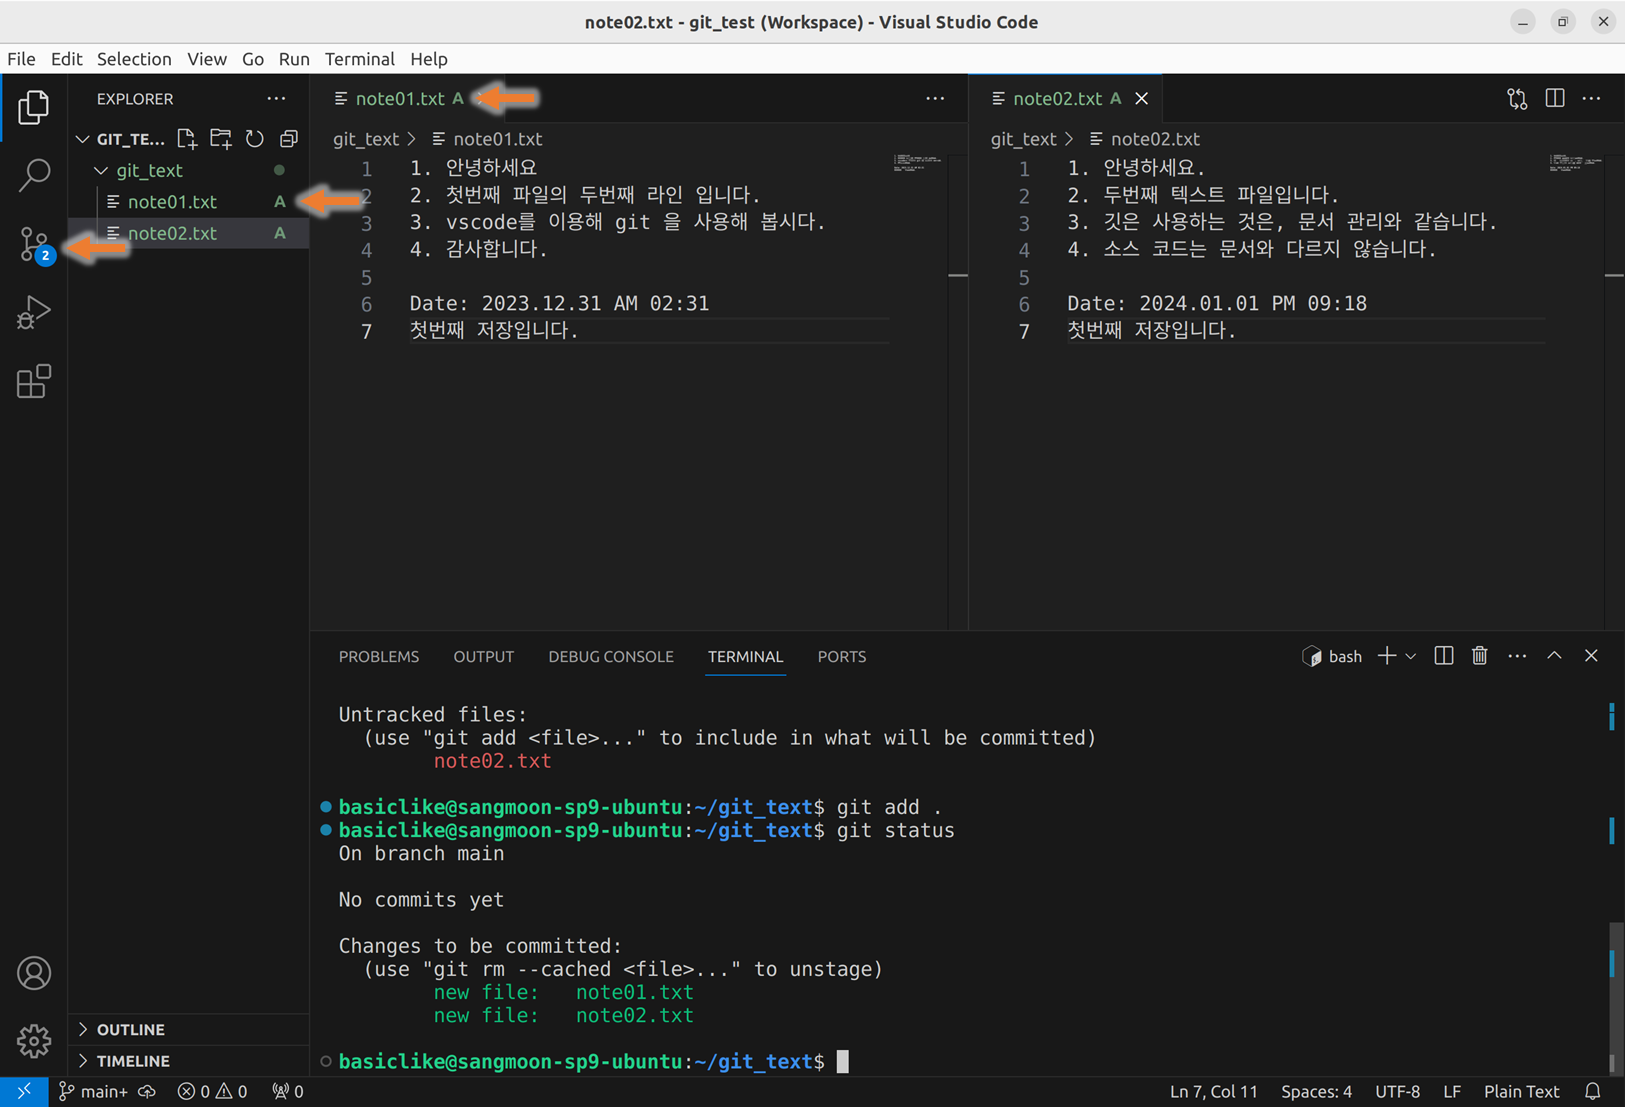The width and height of the screenshot is (1625, 1107).
Task: Open the Manage gear icon
Action: click(33, 1041)
